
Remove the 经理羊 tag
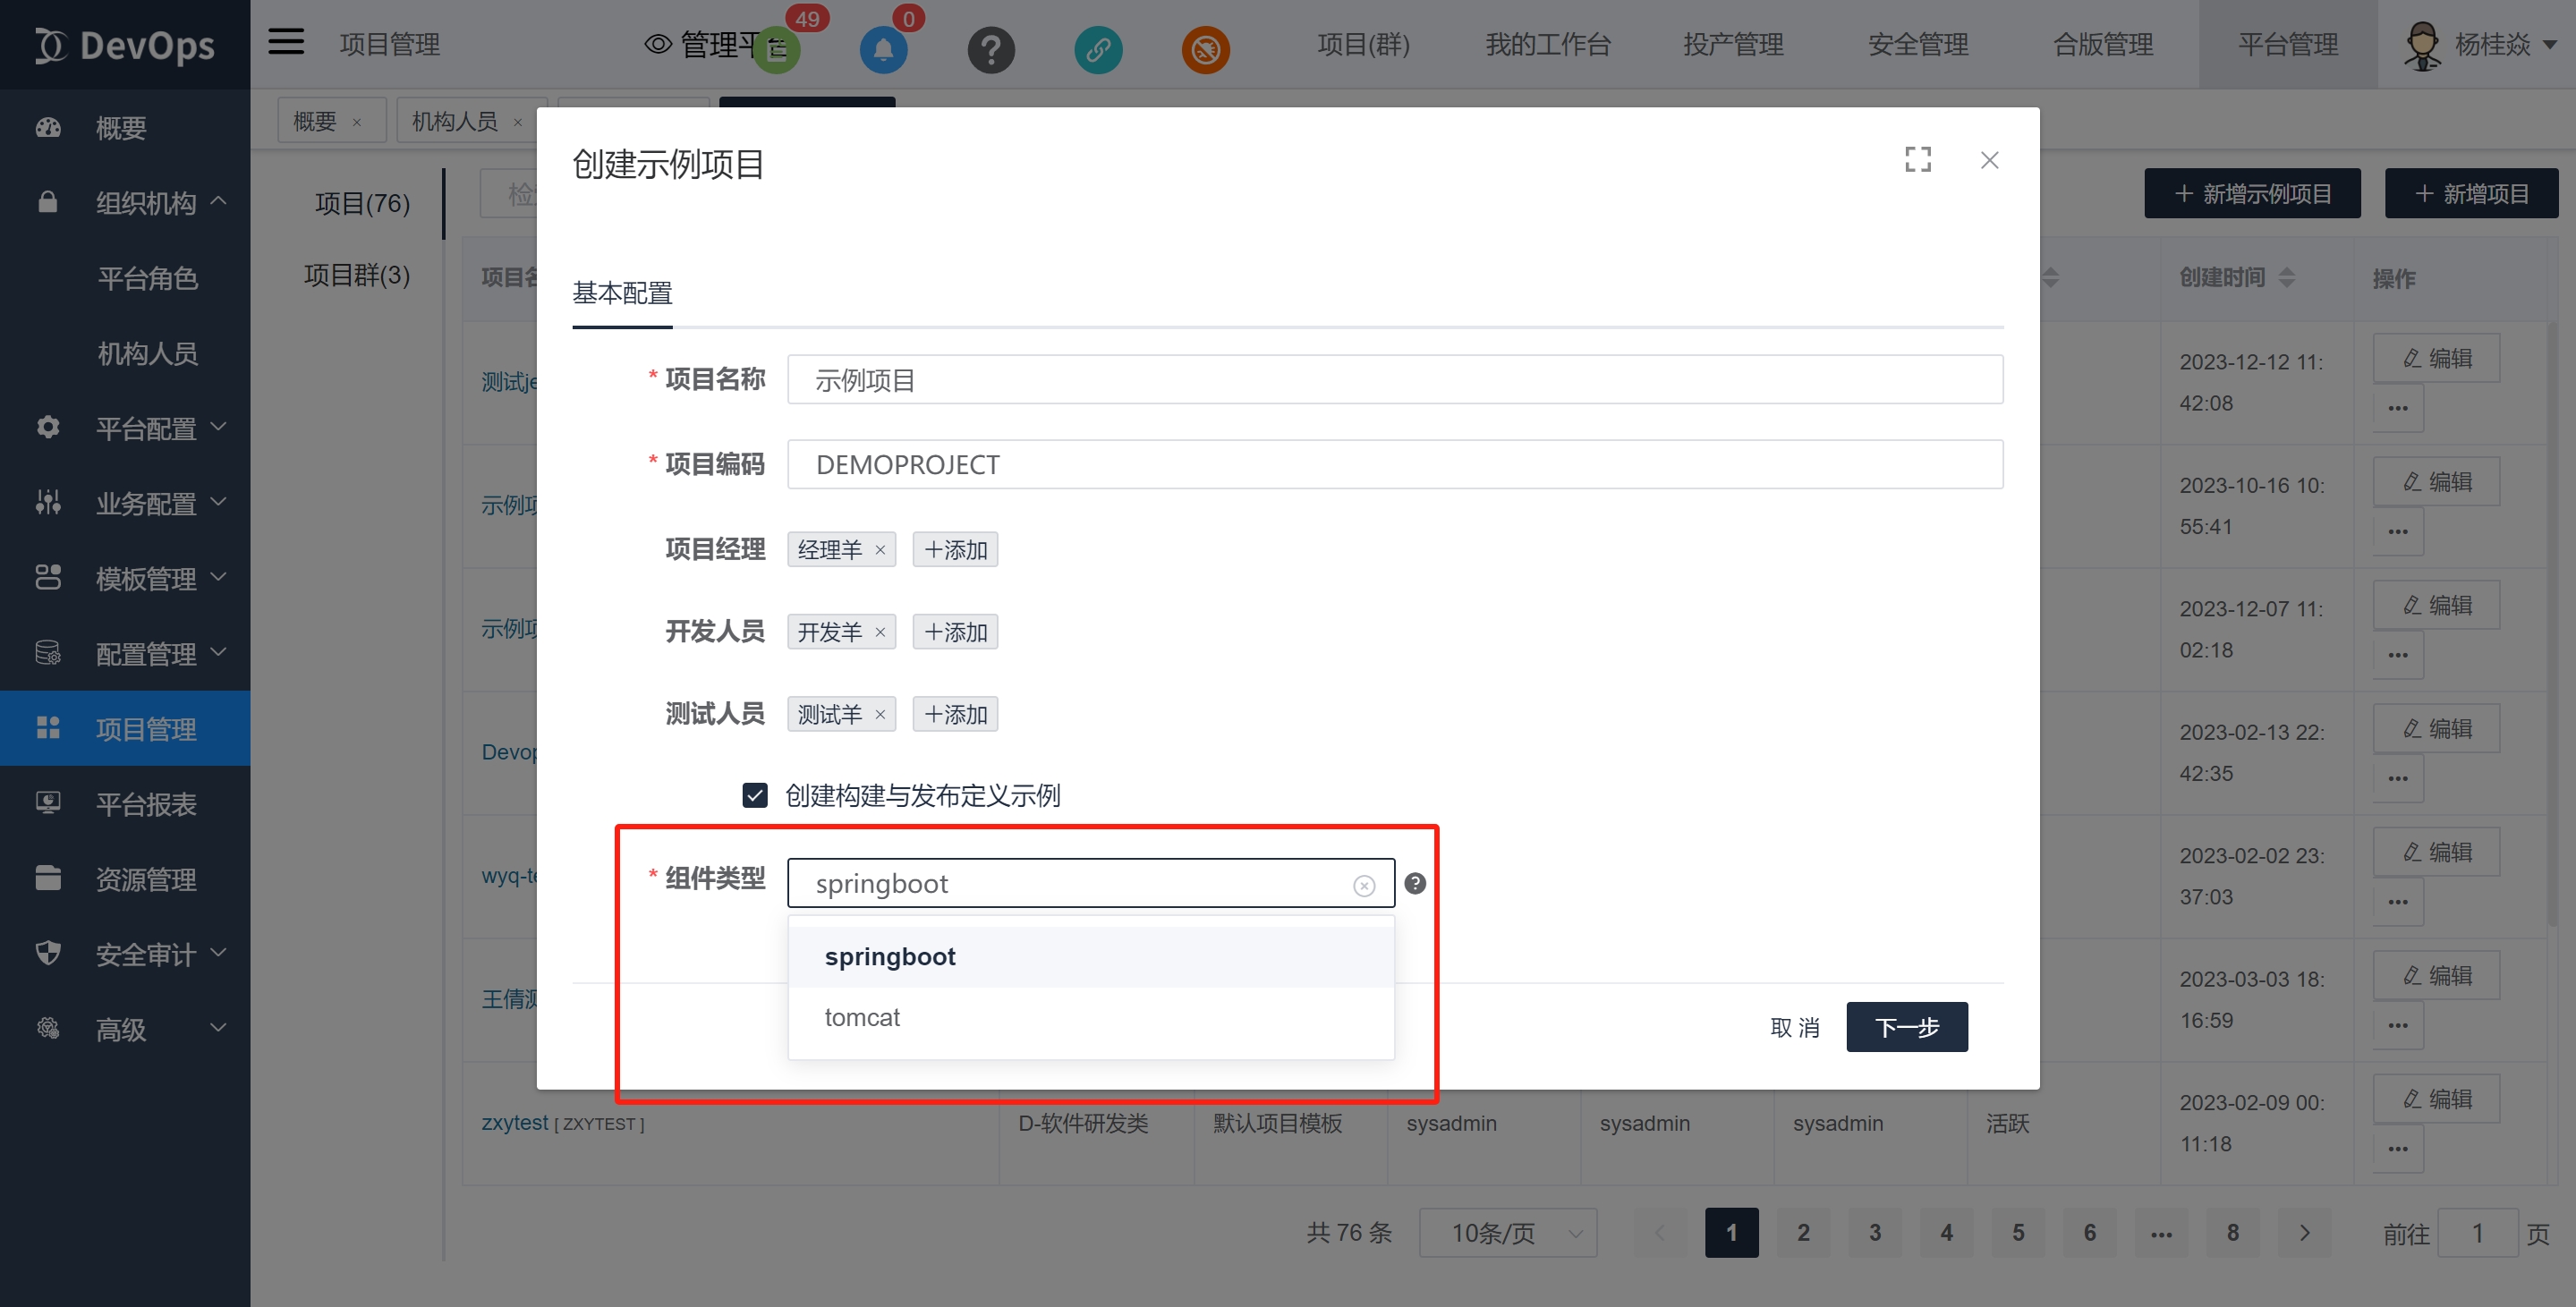pyautogui.click(x=880, y=550)
